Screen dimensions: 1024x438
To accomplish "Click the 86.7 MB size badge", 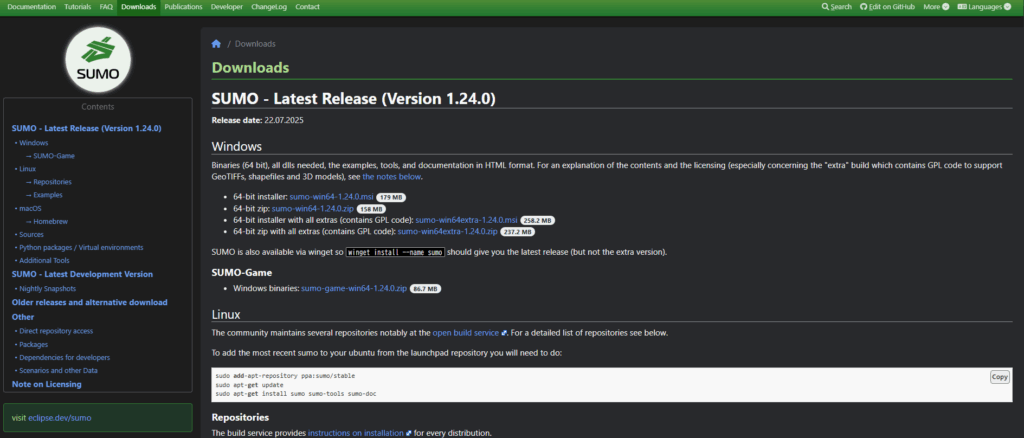I will click(425, 289).
